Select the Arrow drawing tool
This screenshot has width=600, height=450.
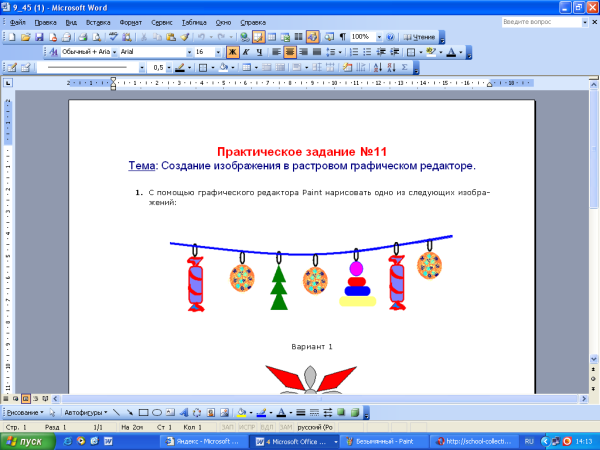click(130, 412)
